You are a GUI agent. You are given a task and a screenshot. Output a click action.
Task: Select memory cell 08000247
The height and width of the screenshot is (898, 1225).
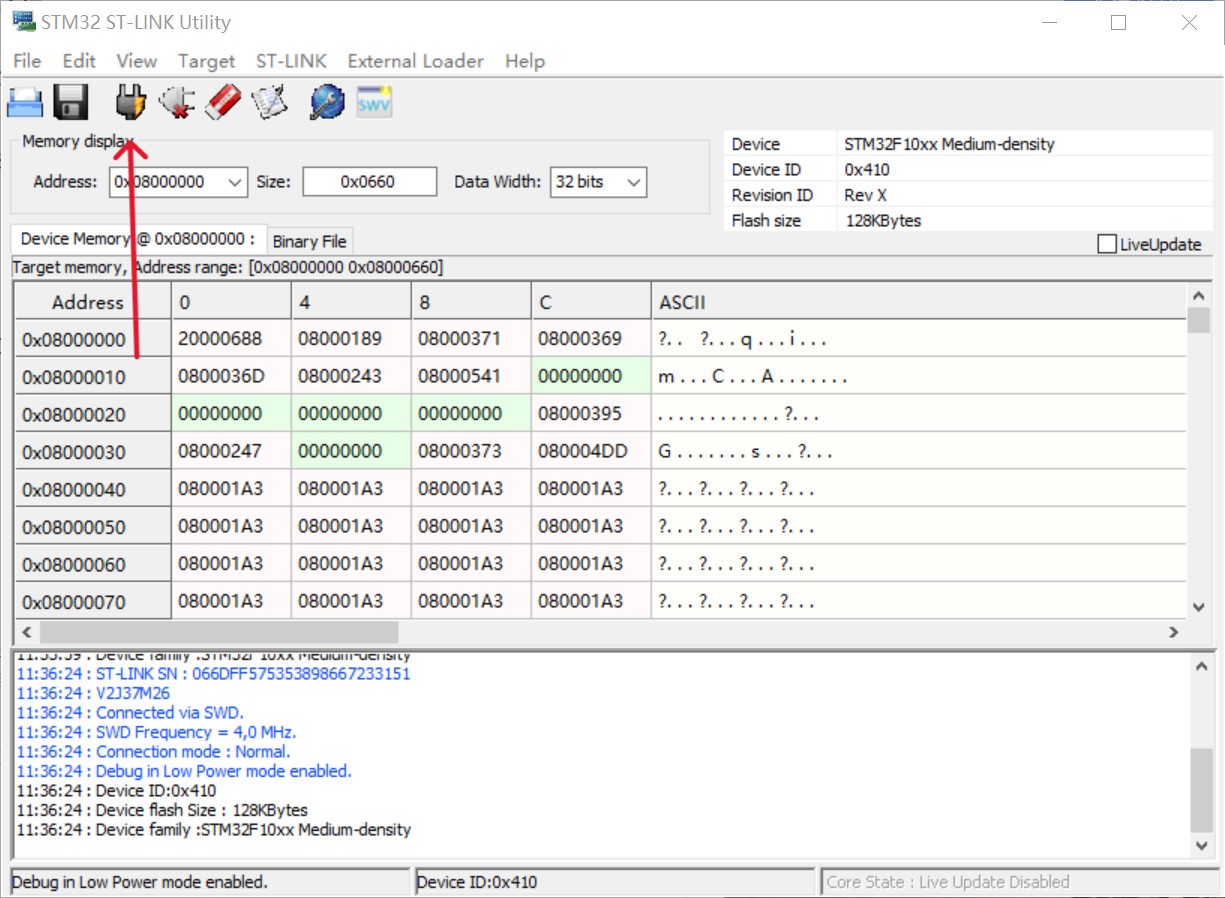(x=231, y=451)
